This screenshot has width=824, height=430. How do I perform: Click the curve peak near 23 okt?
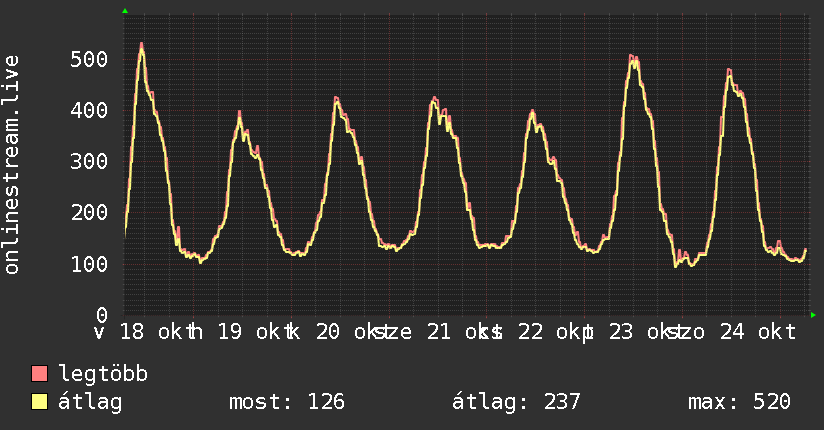[632, 56]
